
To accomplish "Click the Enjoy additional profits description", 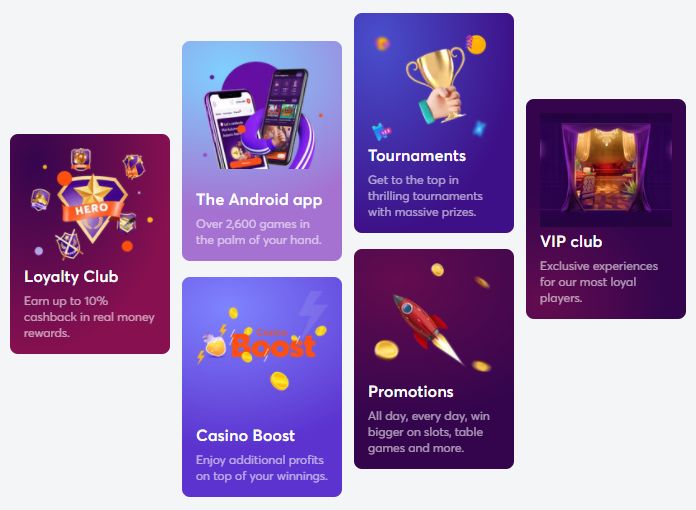I will click(x=262, y=468).
